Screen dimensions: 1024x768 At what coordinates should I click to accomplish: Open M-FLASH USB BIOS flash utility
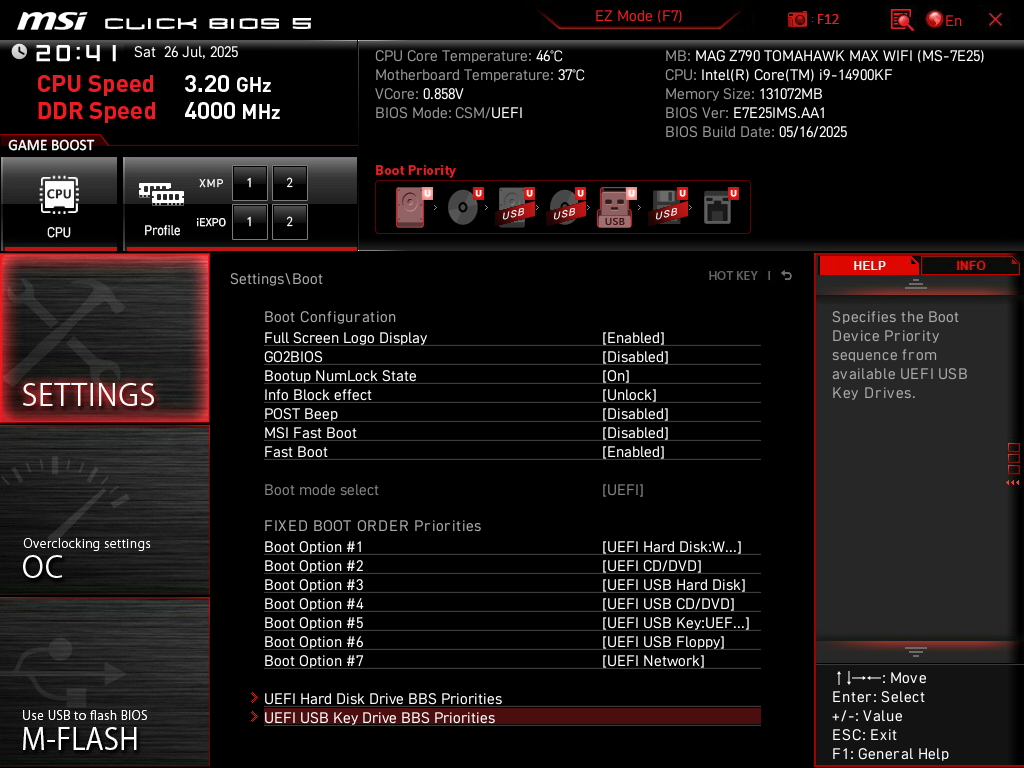coord(104,681)
